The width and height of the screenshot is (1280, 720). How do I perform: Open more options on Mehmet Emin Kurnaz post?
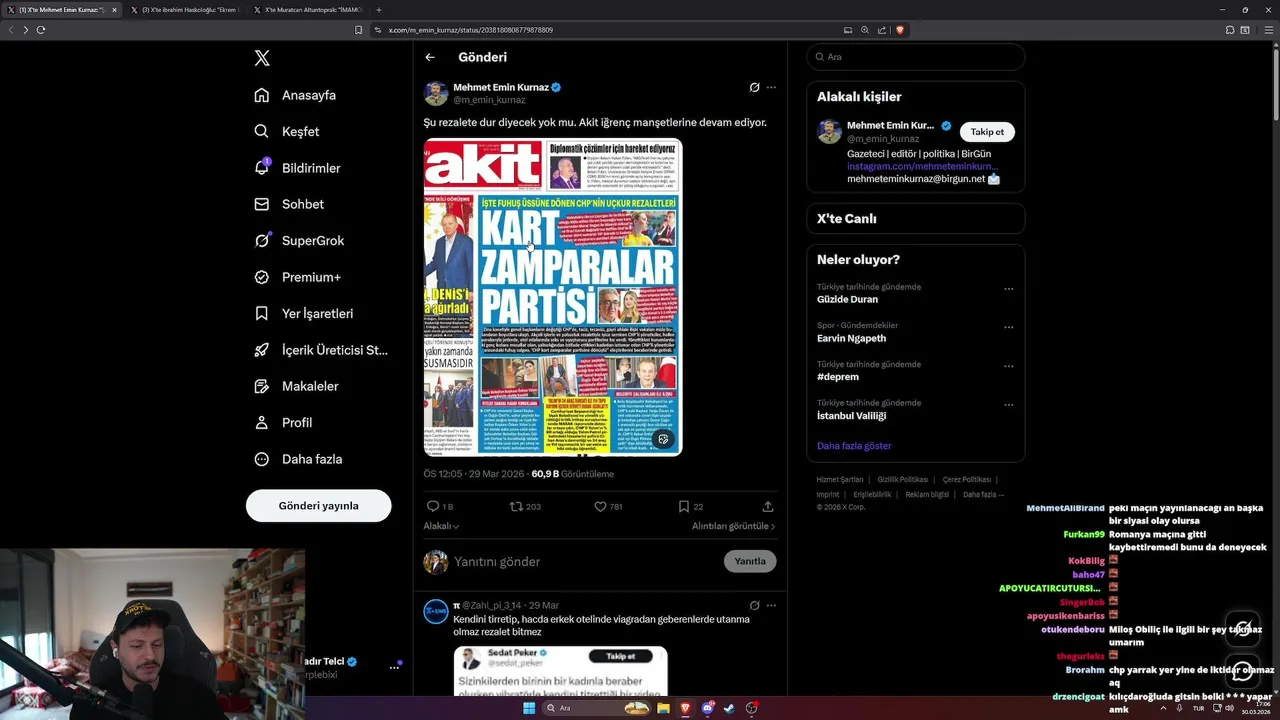click(x=771, y=87)
